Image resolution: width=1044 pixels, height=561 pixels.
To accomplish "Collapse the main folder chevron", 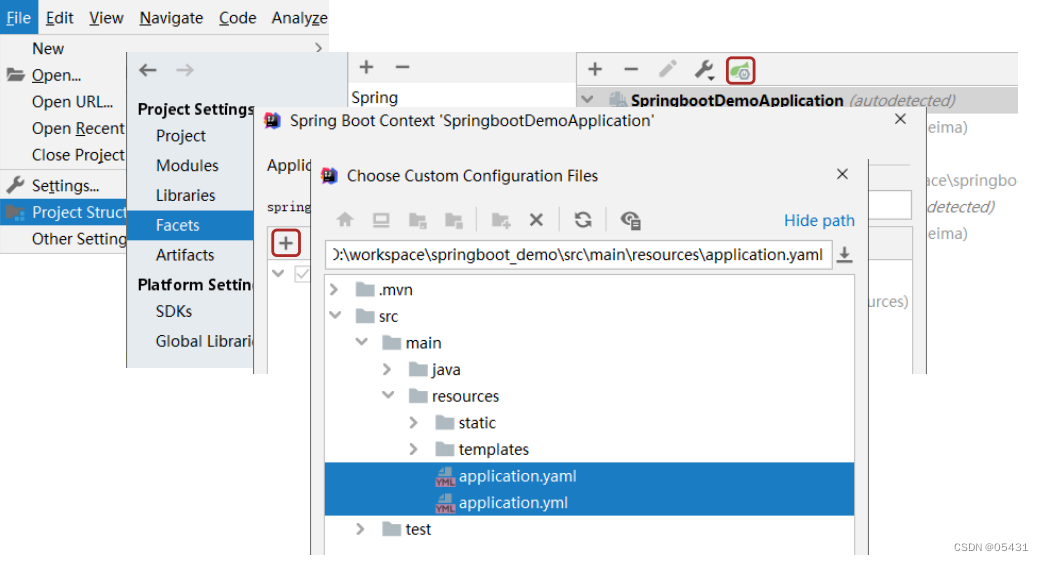I will (362, 342).
